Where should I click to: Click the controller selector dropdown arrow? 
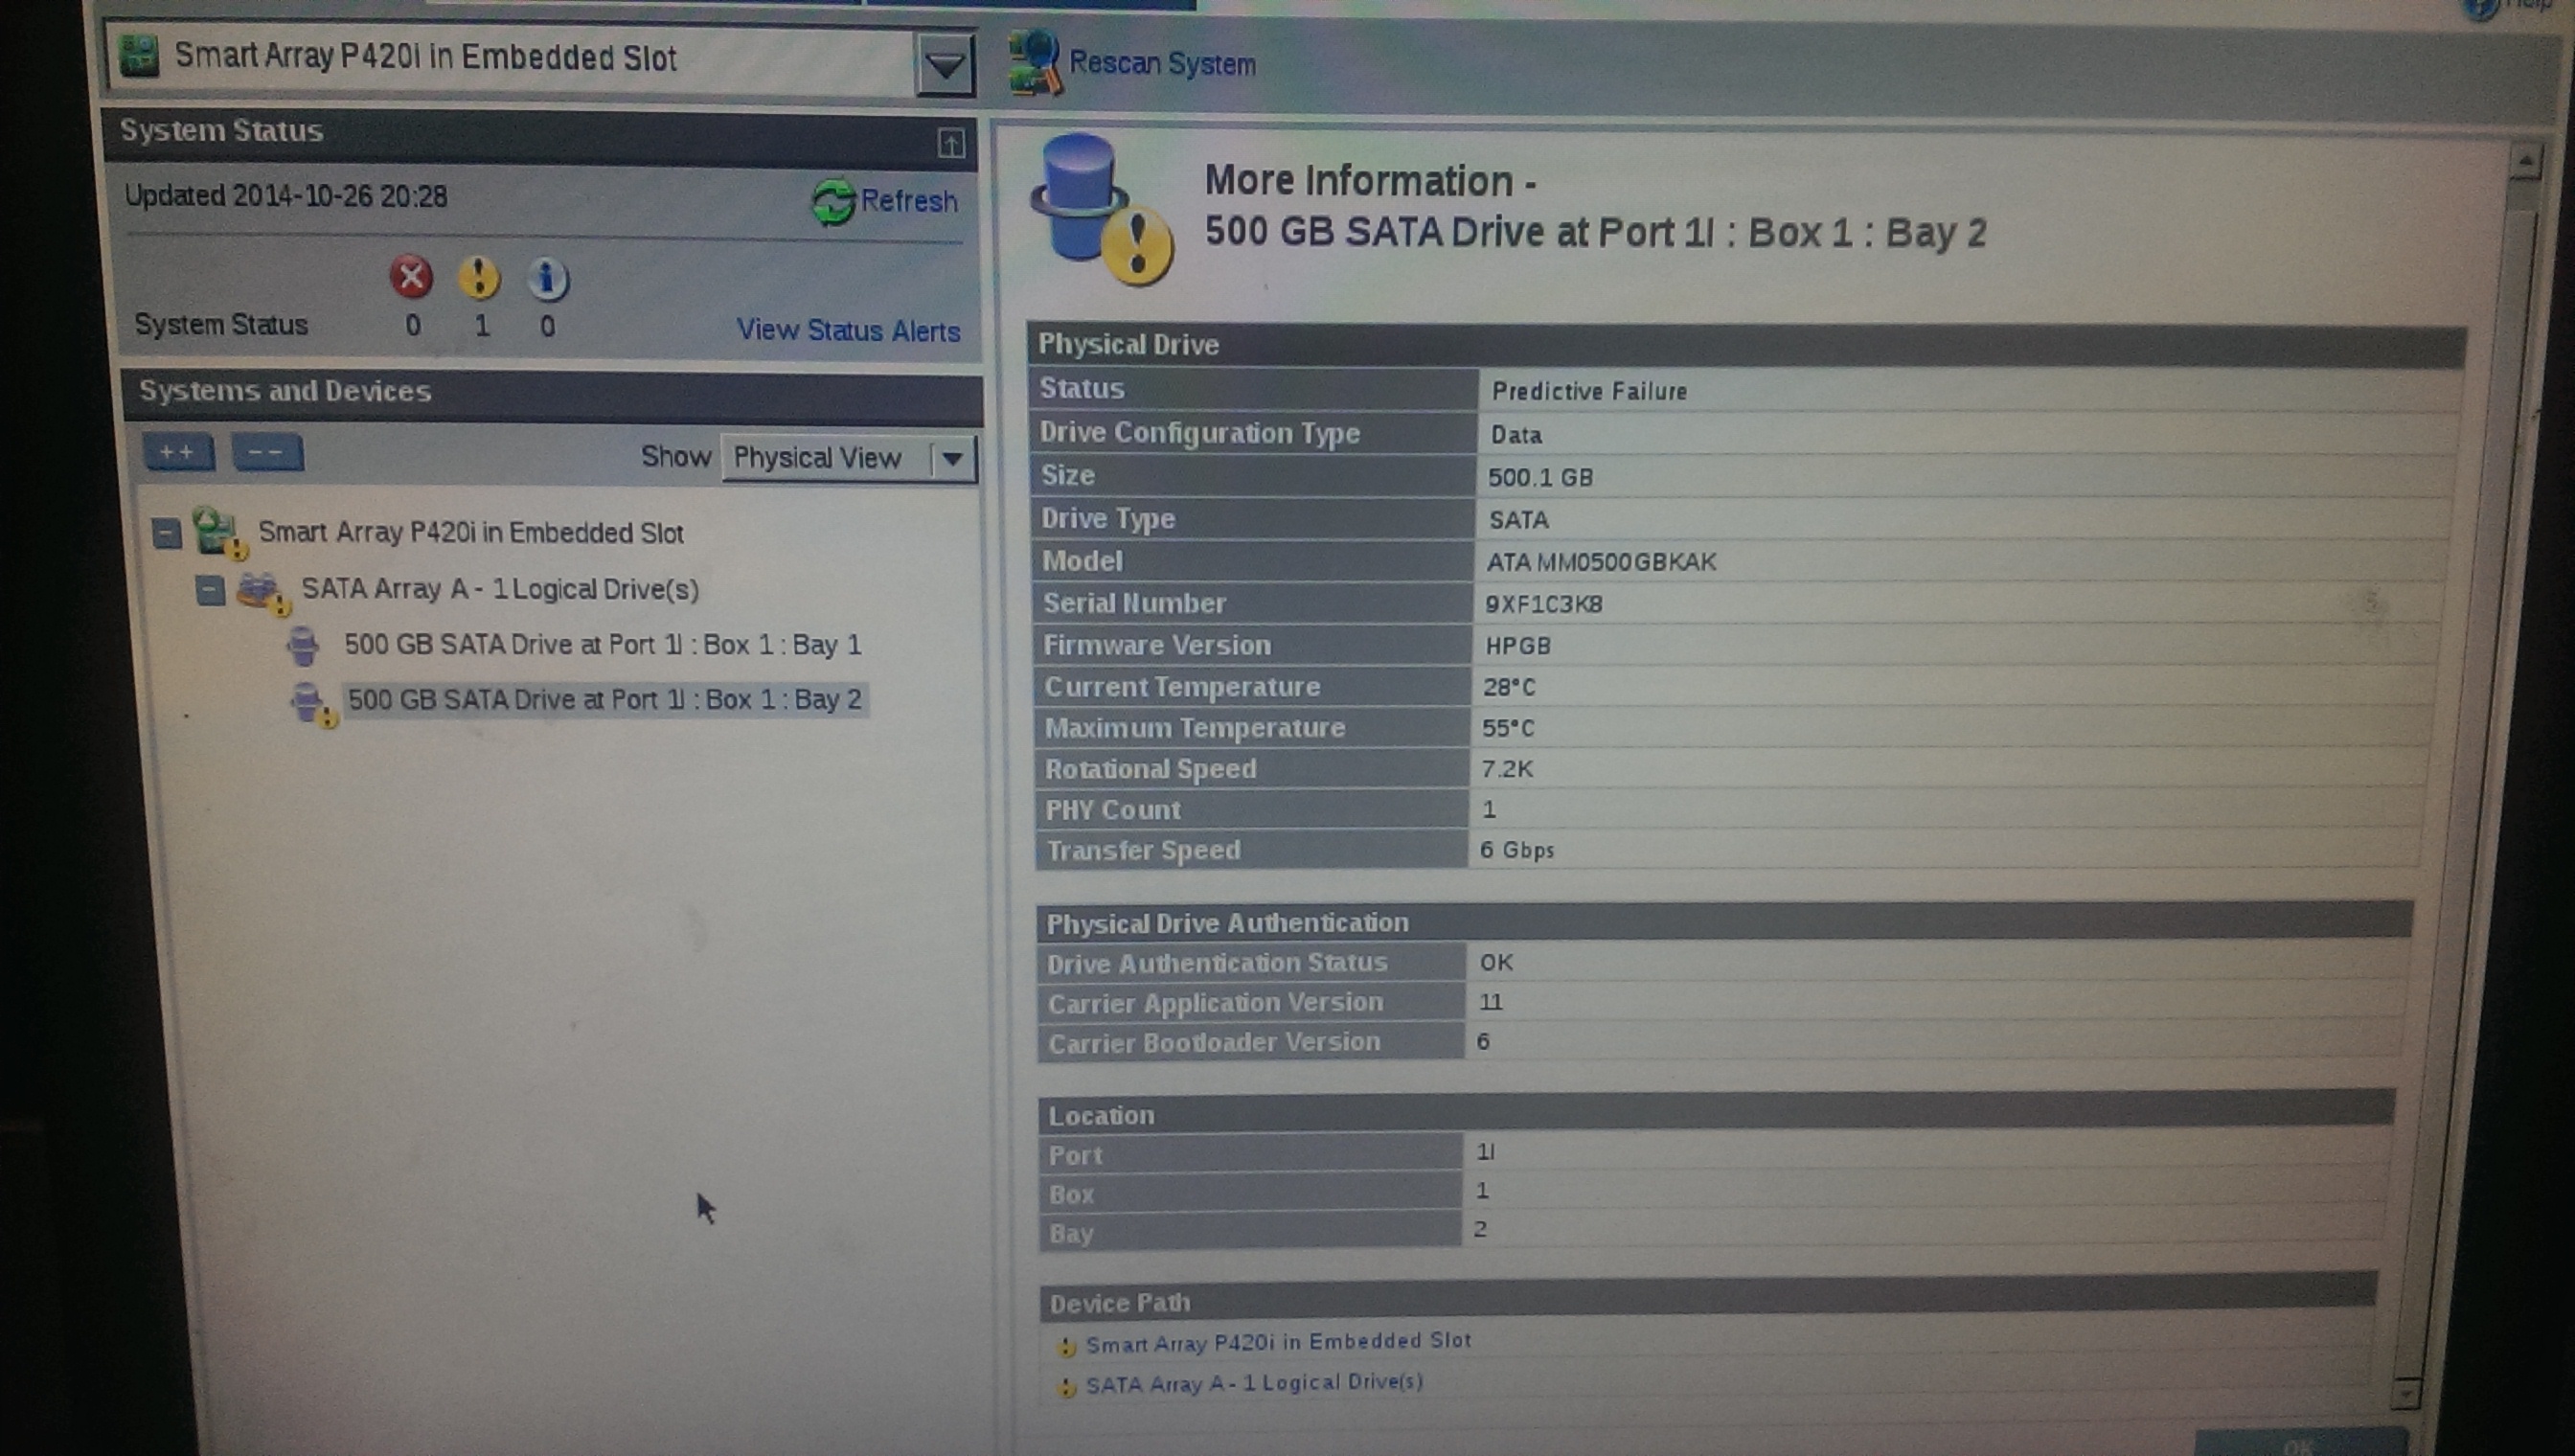[x=945, y=66]
